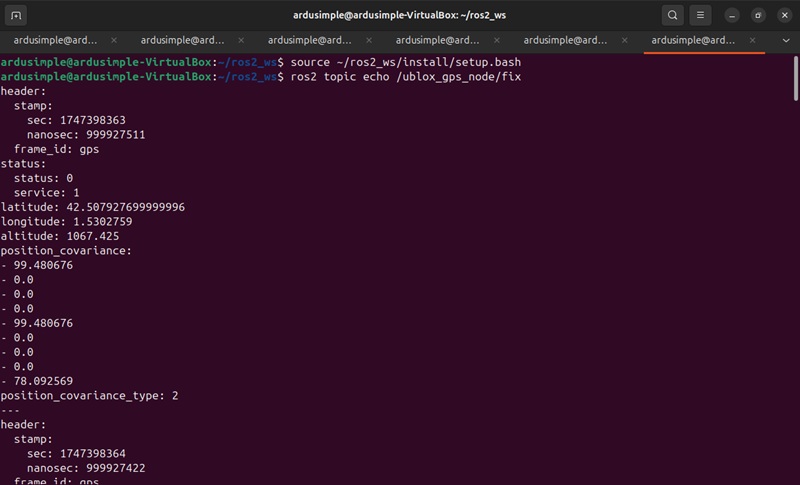This screenshot has width=800, height=485.
Task: Open a new terminal tab
Action: click(18, 15)
